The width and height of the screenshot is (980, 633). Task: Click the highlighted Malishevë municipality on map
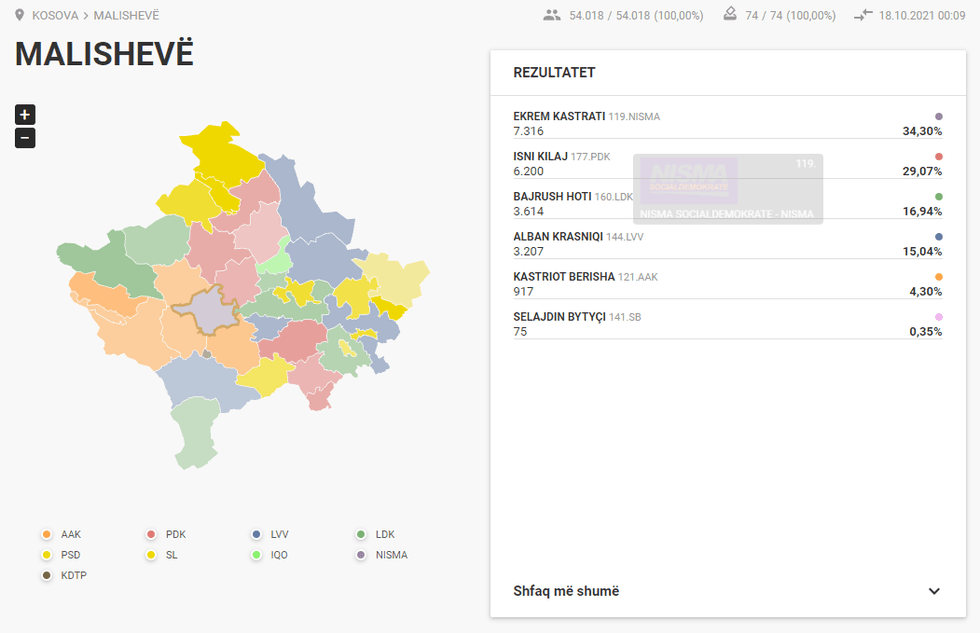coord(203,311)
